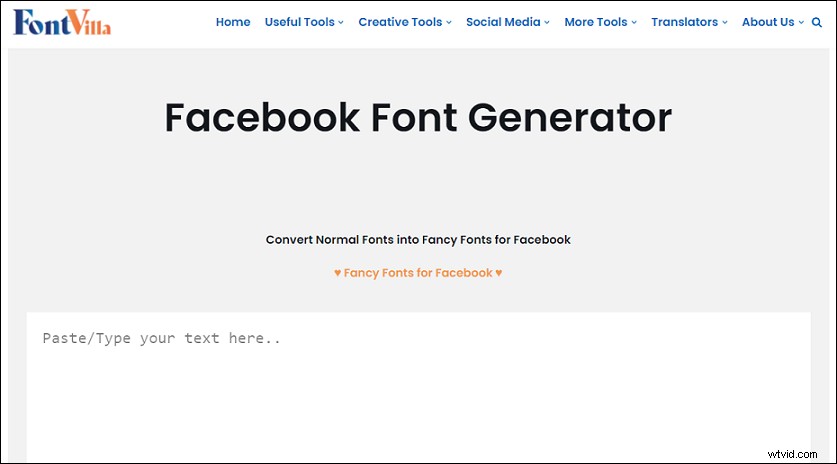The image size is (837, 464).
Task: Expand the Translators chevron arrow
Action: (x=724, y=22)
